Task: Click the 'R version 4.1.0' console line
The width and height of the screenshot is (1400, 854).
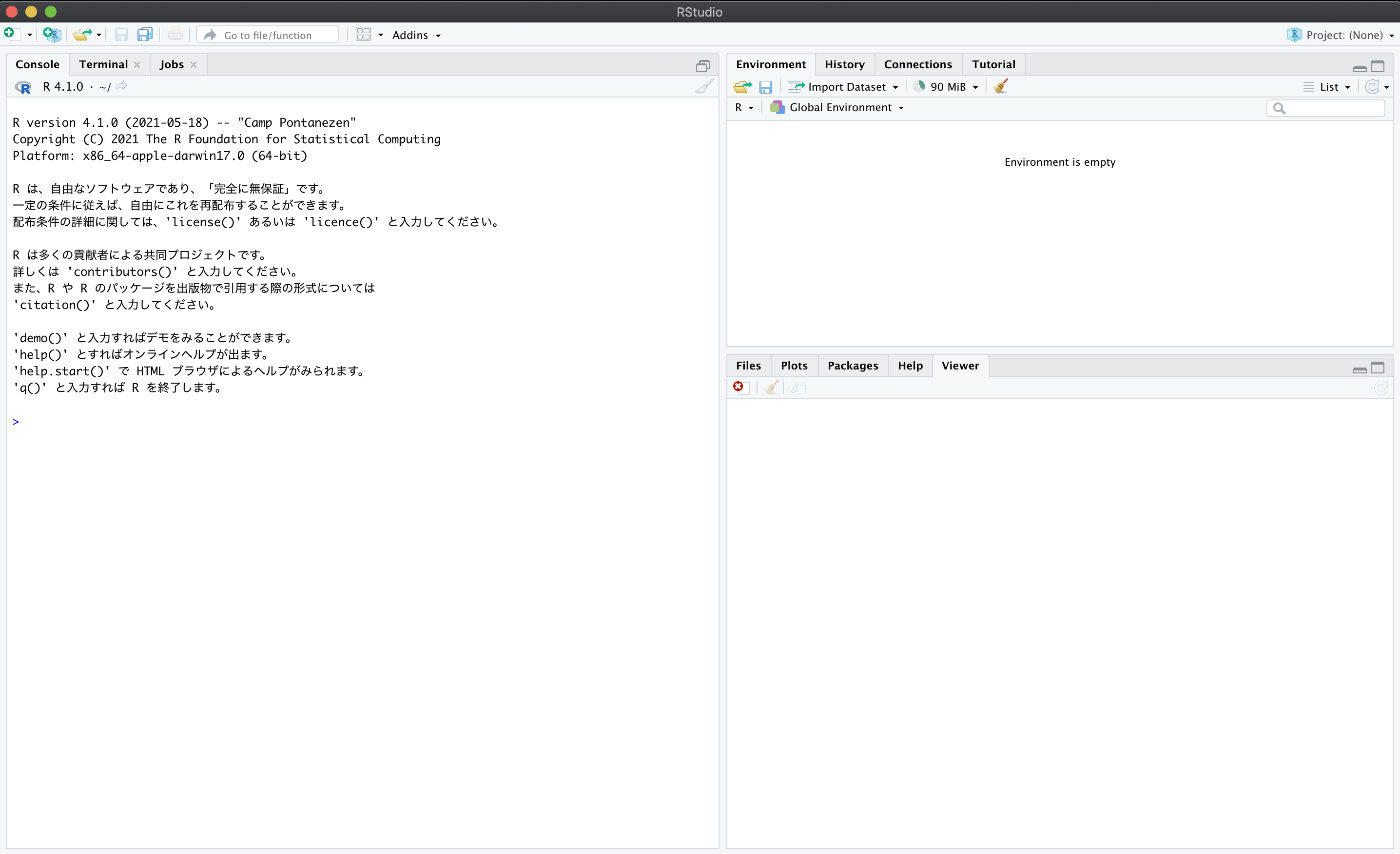Action: click(184, 123)
